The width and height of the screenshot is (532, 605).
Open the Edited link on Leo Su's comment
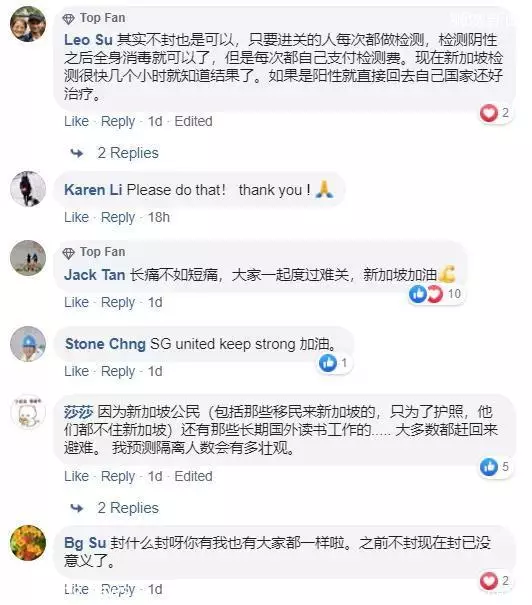193,122
